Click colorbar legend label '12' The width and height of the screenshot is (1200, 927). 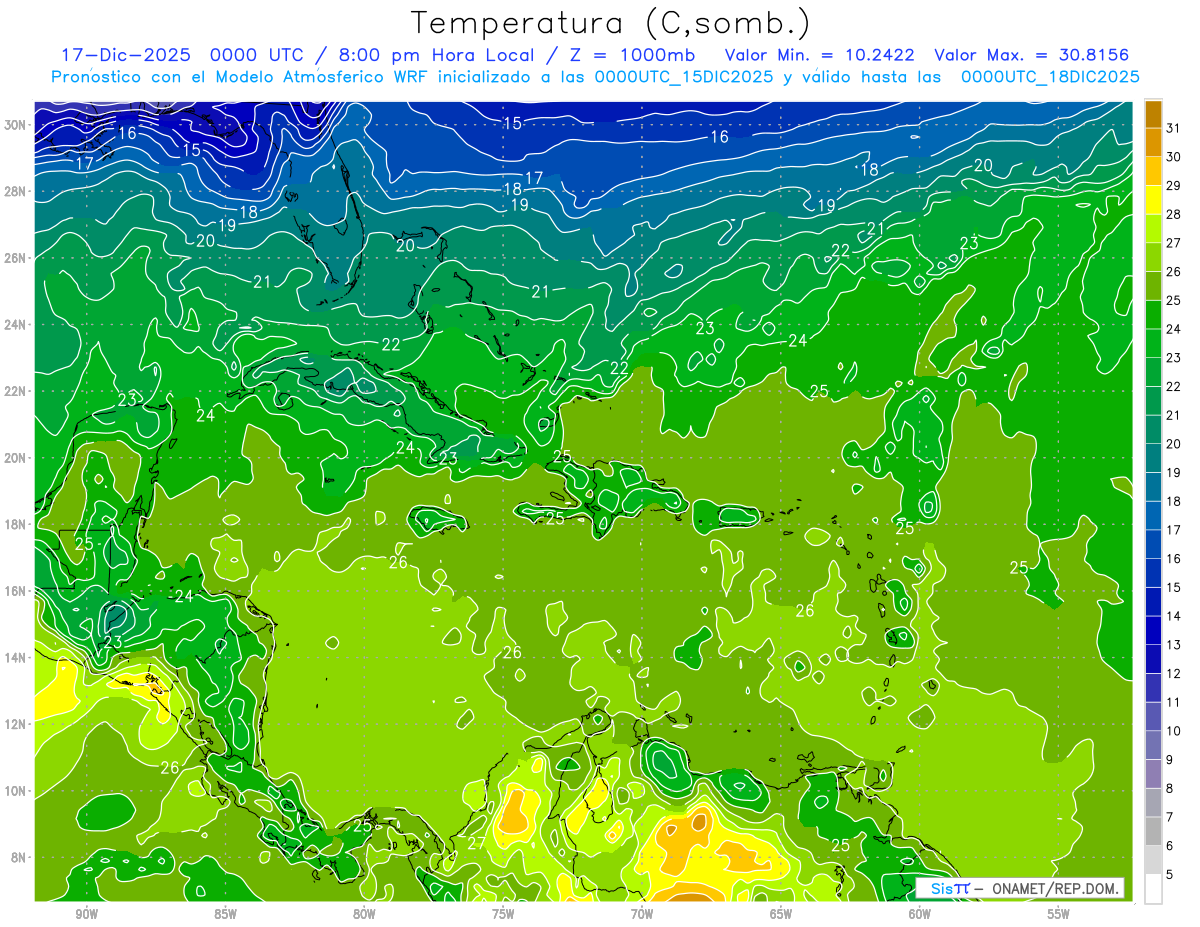coord(1174,674)
